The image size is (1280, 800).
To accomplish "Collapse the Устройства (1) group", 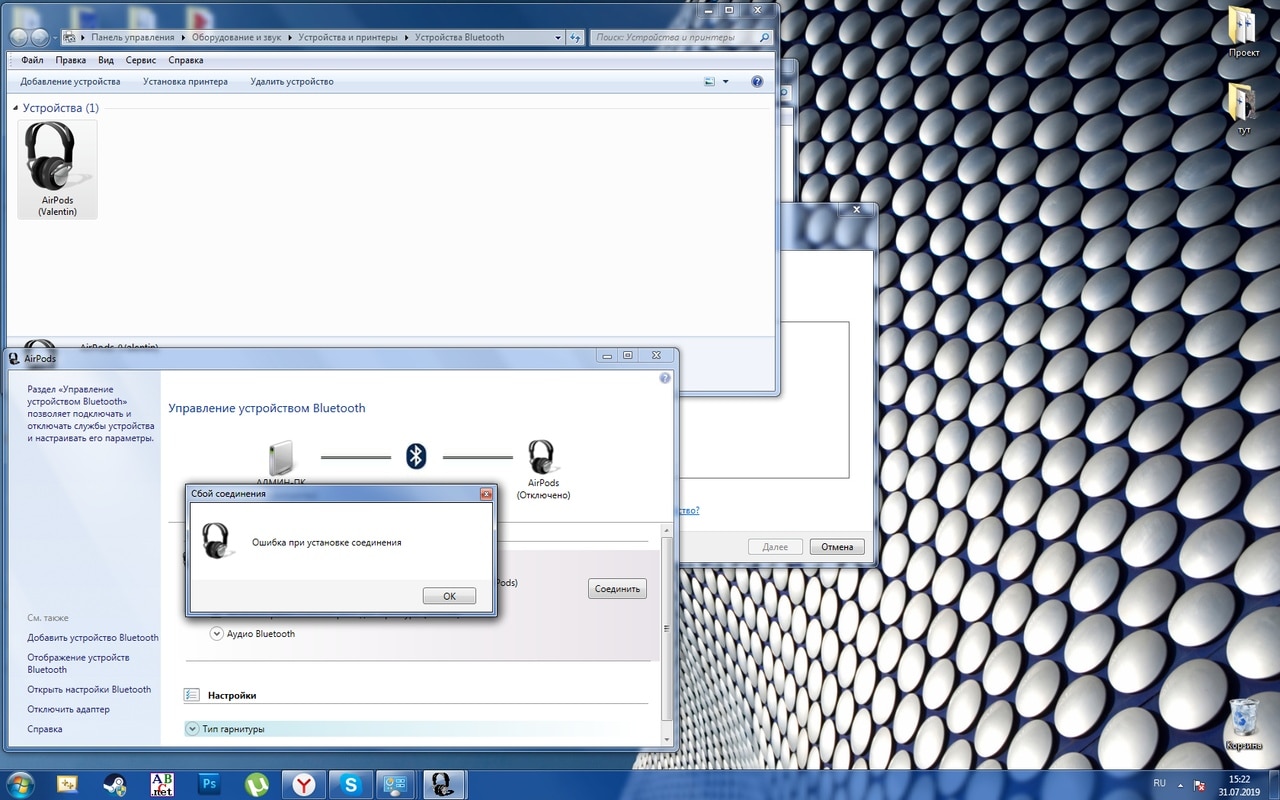I will (x=15, y=108).
